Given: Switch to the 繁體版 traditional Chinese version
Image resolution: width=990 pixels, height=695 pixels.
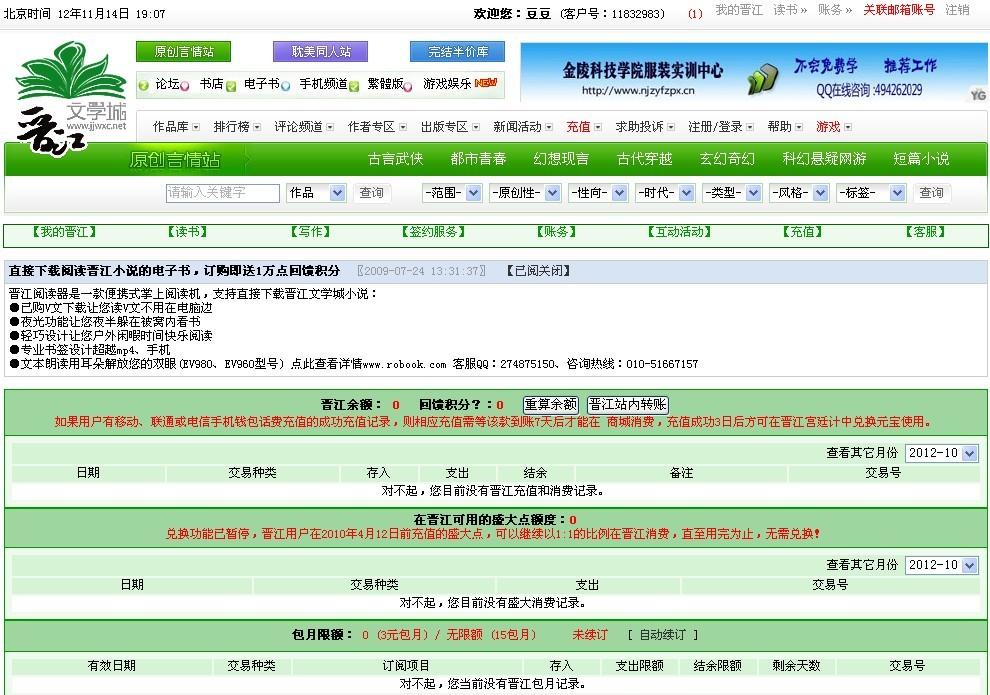Looking at the screenshot, I should (x=385, y=84).
